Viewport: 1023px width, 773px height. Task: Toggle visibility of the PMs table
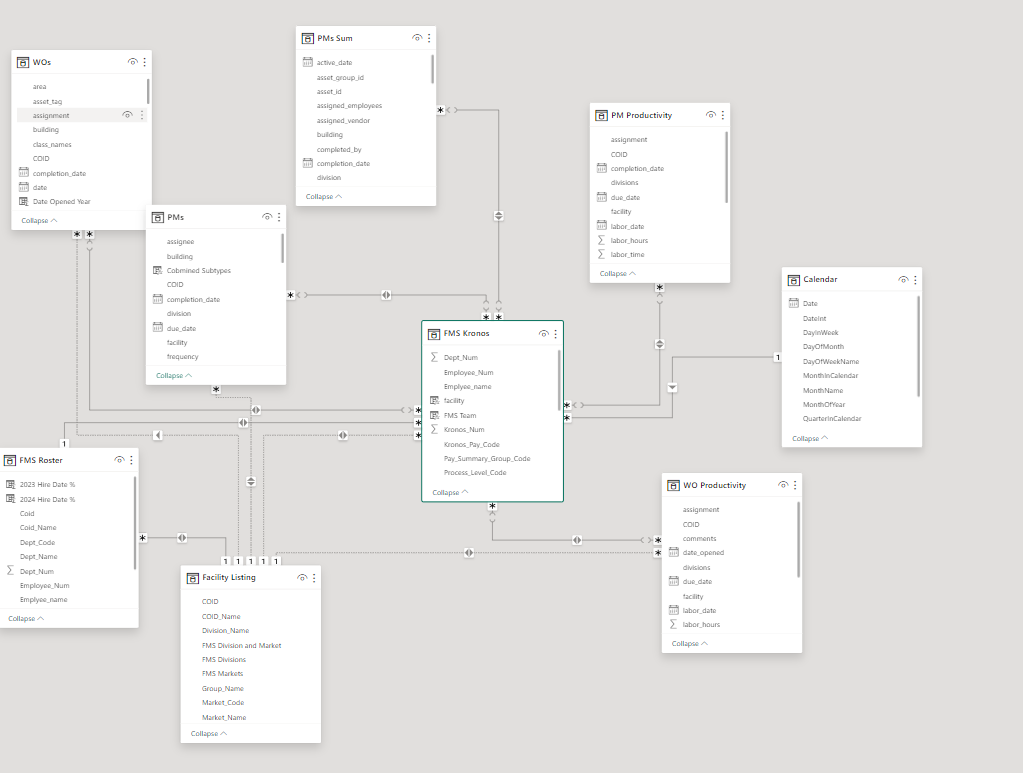(267, 217)
